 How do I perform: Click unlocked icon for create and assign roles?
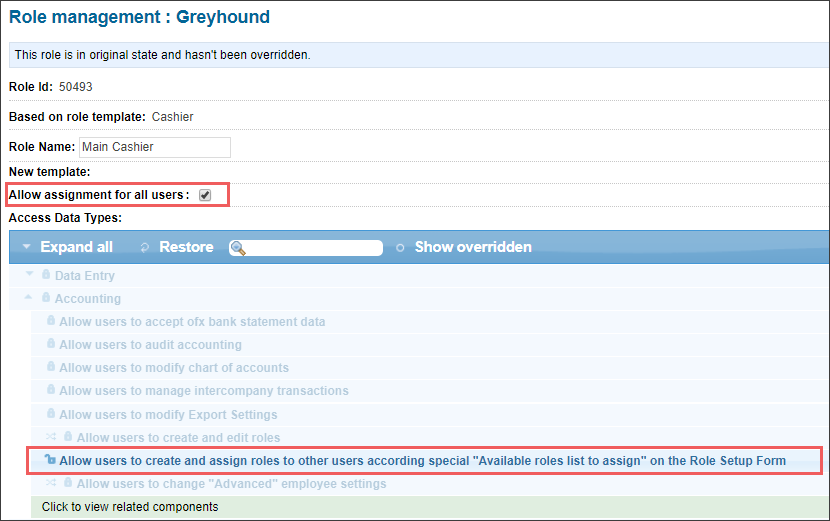[x=50, y=459]
